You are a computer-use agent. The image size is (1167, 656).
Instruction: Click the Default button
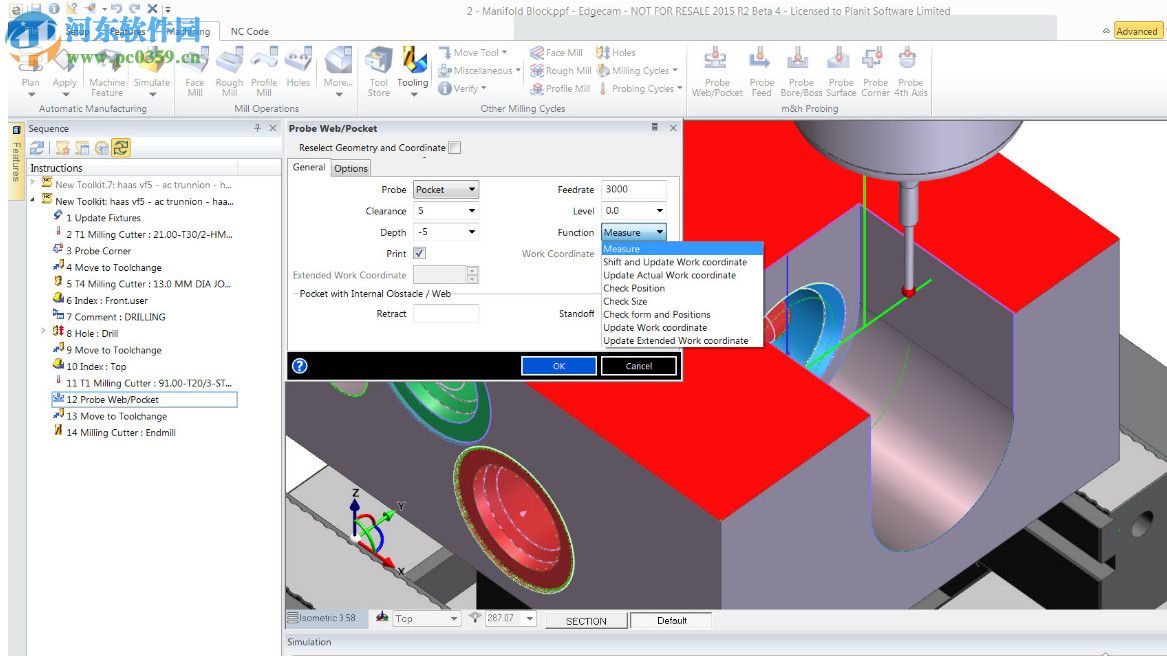tap(671, 620)
